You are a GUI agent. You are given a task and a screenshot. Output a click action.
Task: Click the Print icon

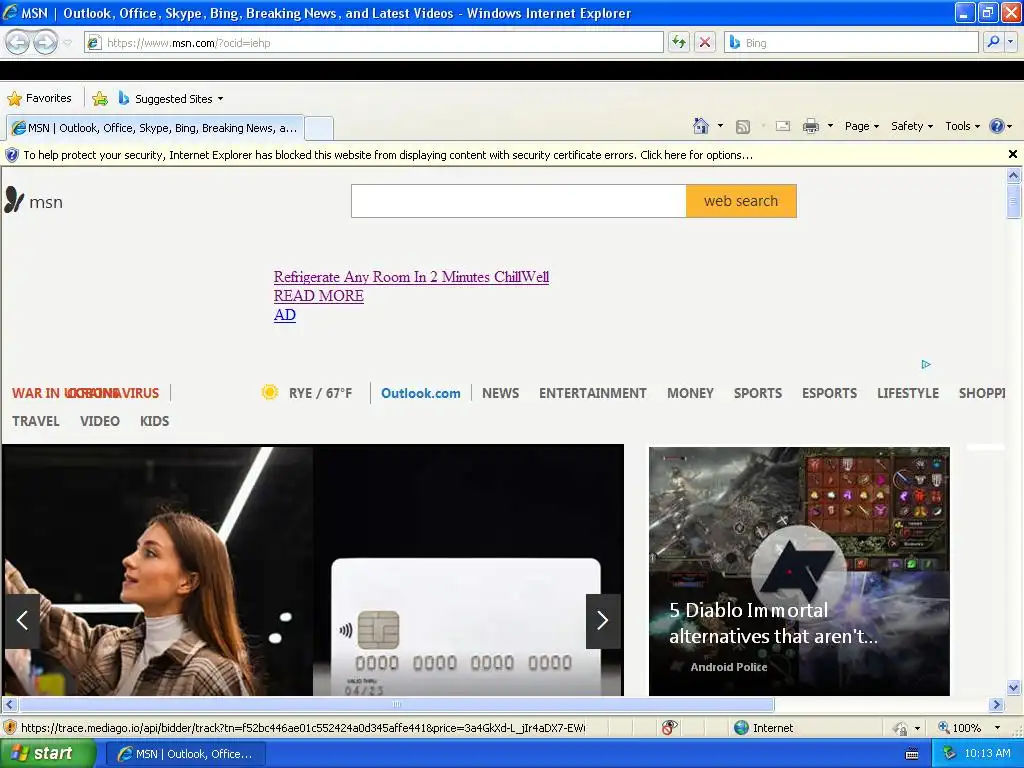(810, 126)
